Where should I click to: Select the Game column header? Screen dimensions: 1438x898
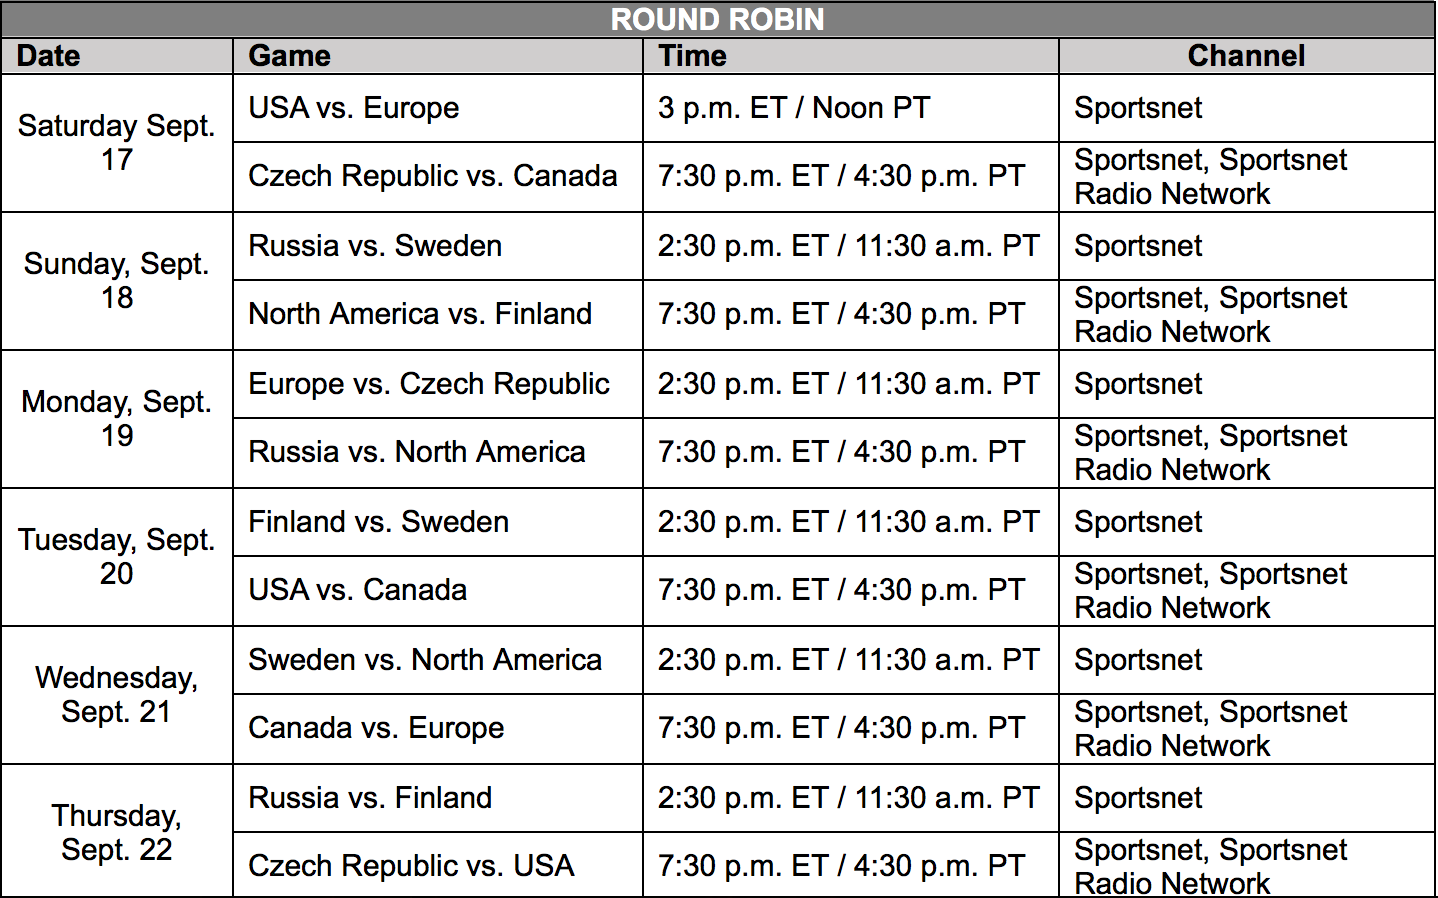[438, 56]
